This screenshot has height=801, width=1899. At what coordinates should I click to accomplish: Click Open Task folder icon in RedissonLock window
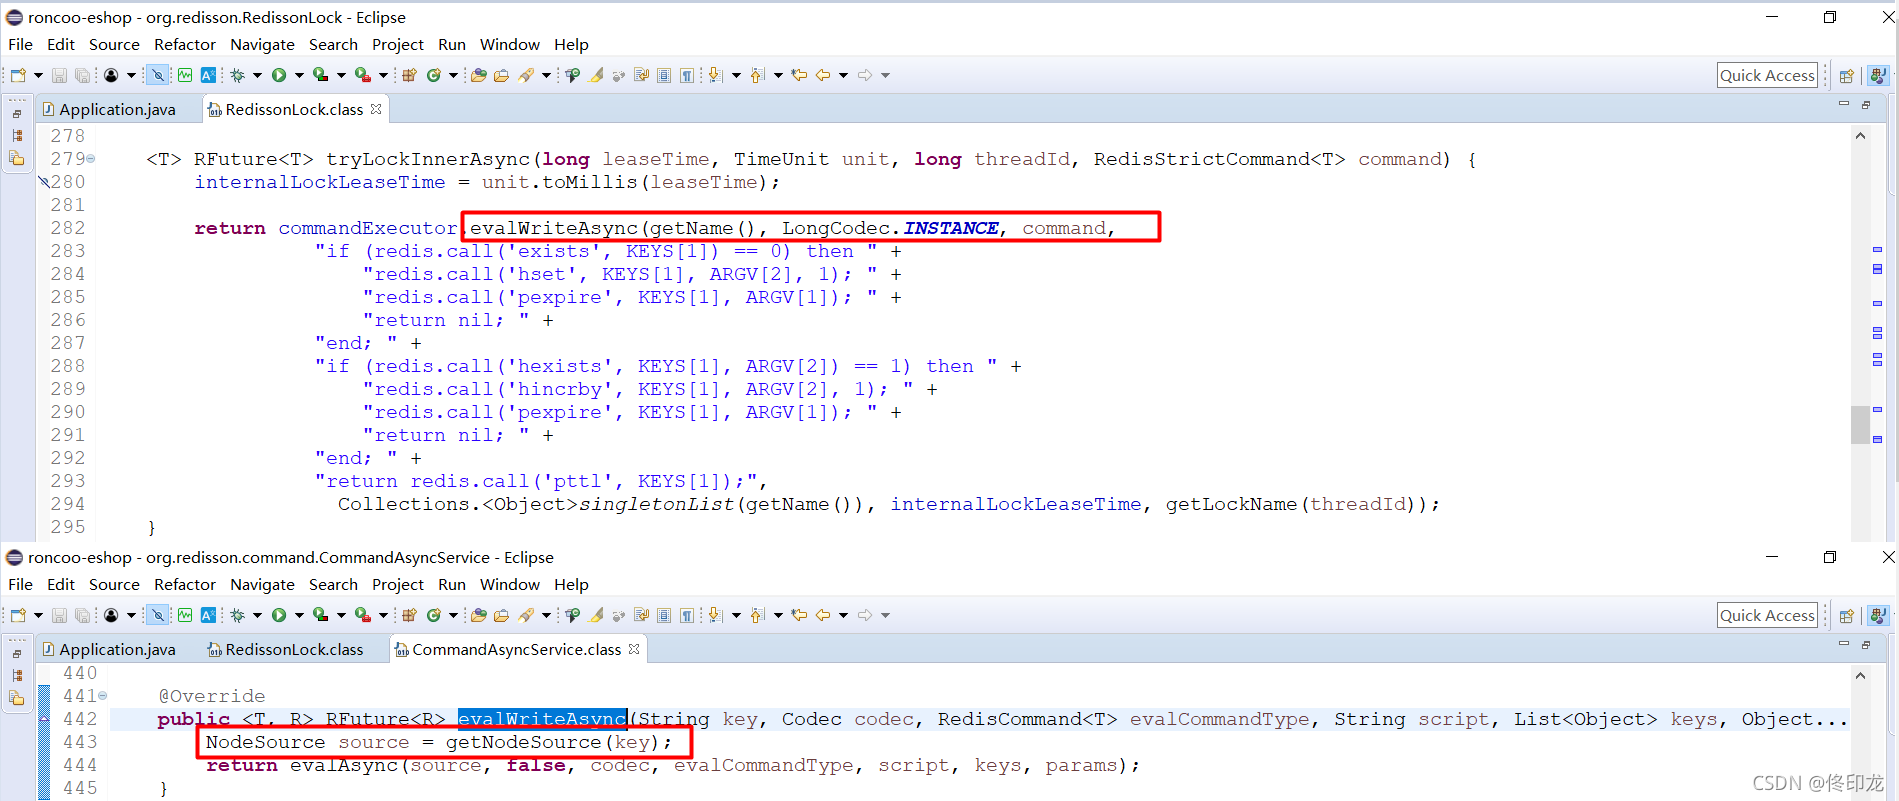click(501, 75)
